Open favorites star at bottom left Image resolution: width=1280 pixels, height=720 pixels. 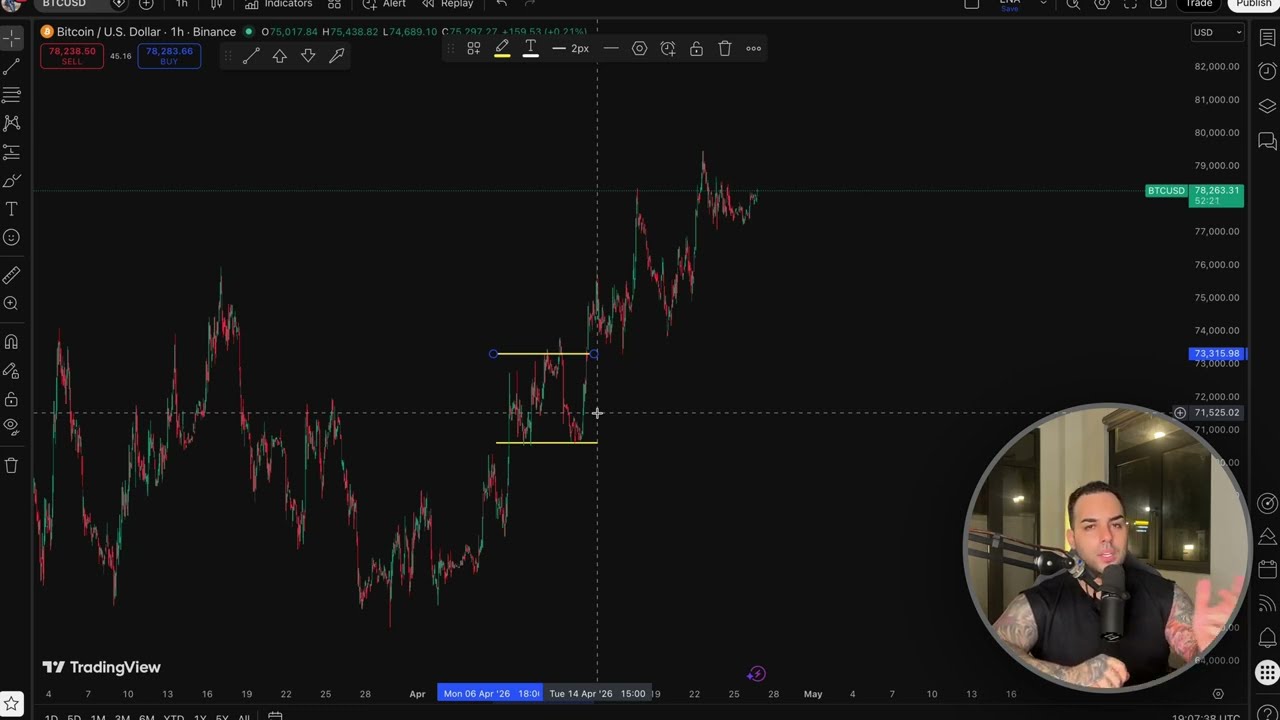(12, 705)
